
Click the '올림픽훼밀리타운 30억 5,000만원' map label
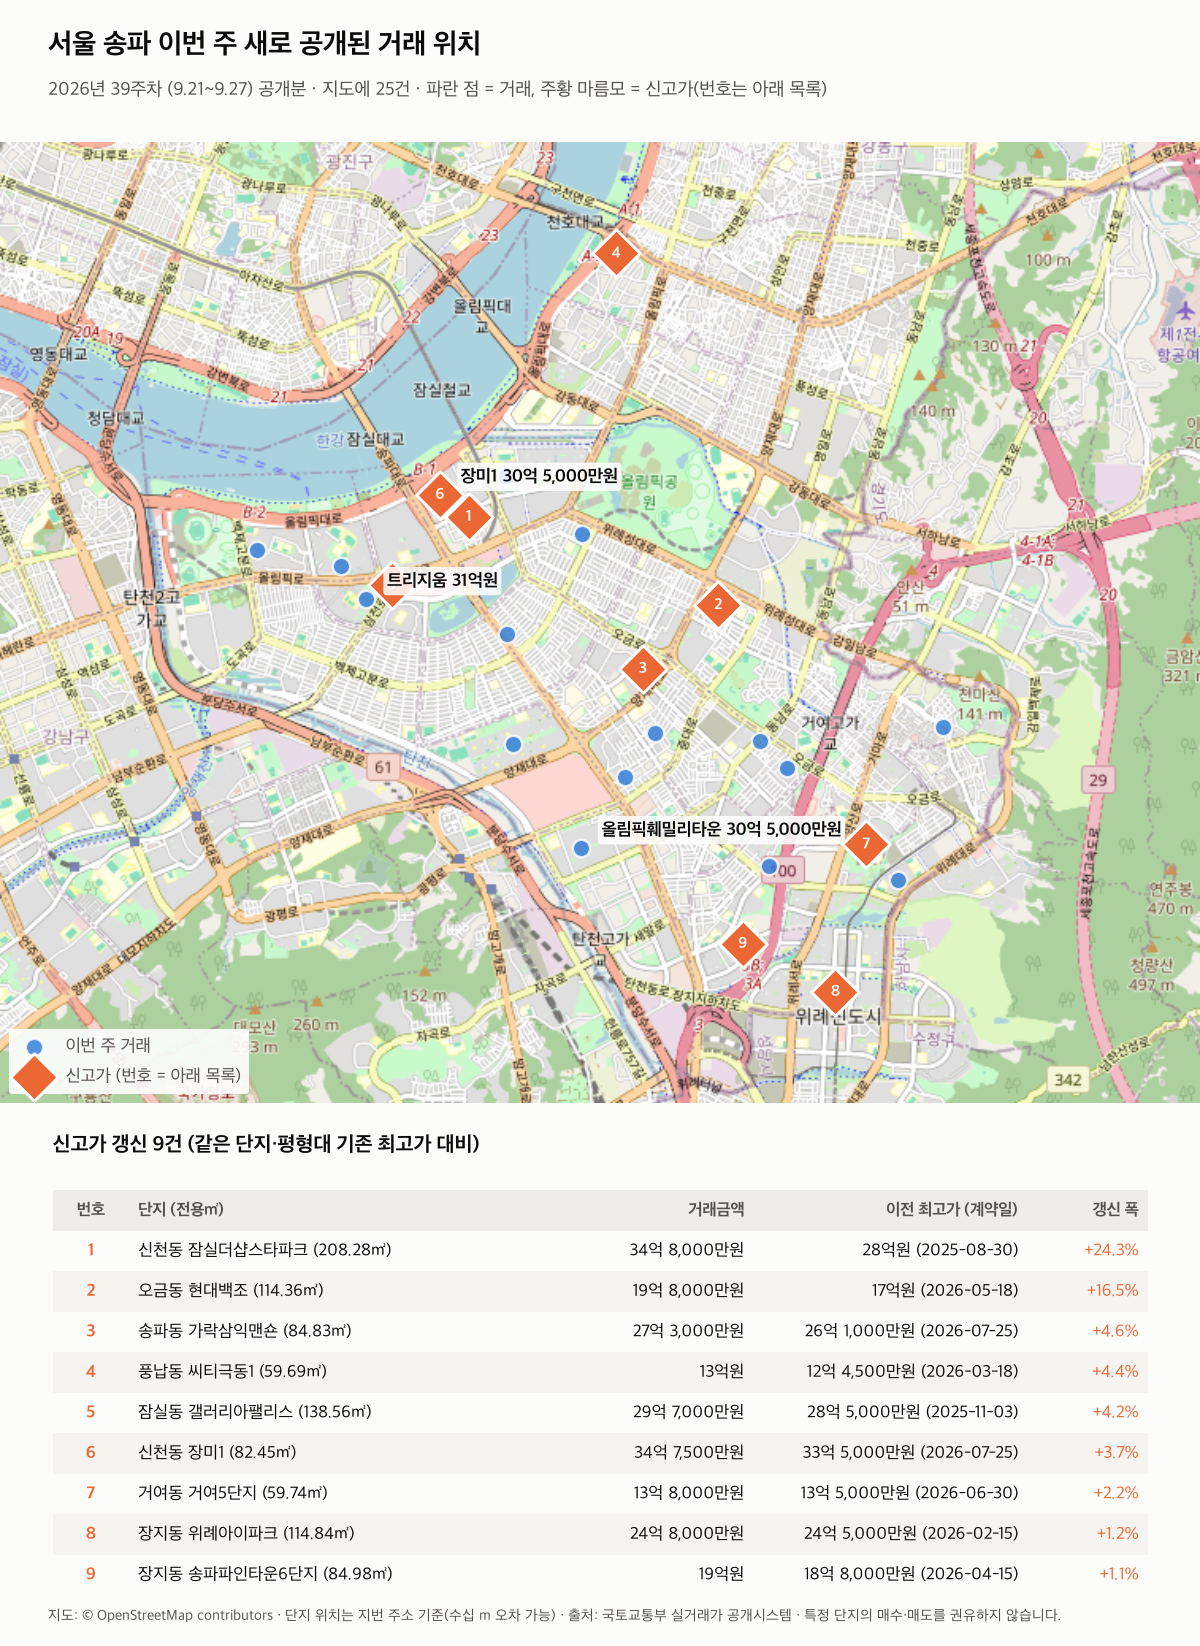(721, 829)
